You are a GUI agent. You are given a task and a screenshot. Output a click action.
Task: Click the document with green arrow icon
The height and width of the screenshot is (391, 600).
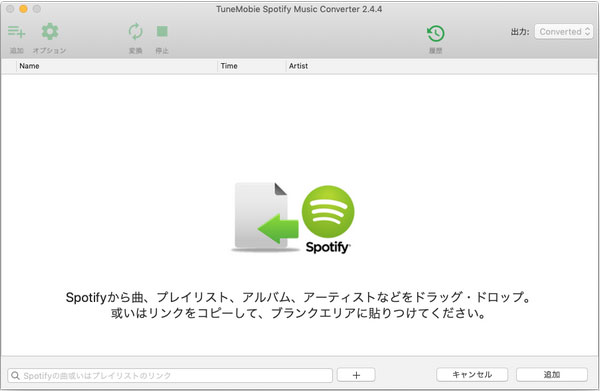[x=266, y=216]
